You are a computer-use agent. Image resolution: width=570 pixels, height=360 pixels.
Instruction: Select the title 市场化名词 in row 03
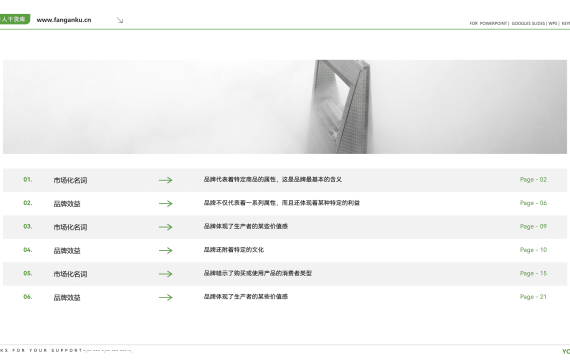point(71,227)
